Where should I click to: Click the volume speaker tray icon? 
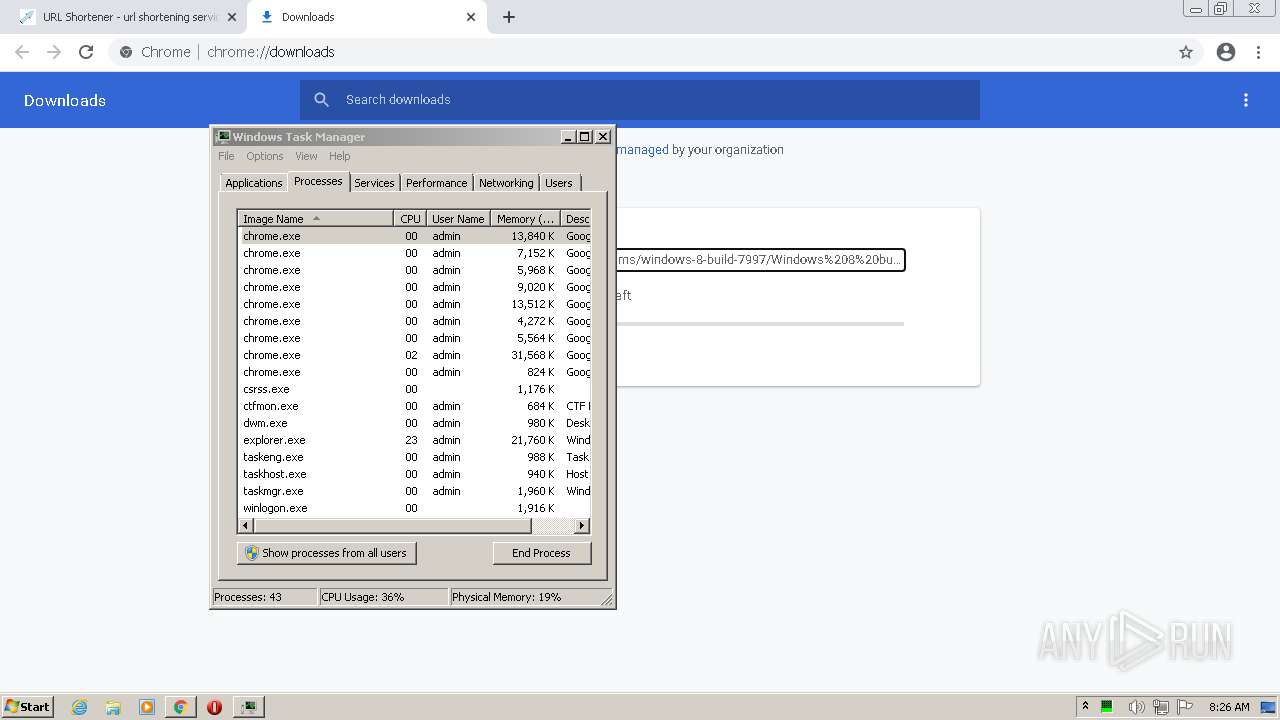tap(1137, 707)
